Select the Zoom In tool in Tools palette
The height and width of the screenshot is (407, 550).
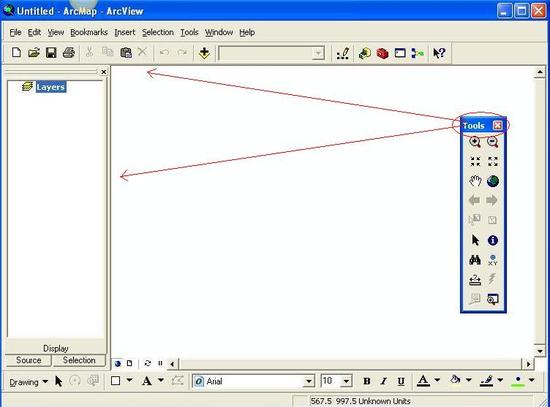coord(475,142)
